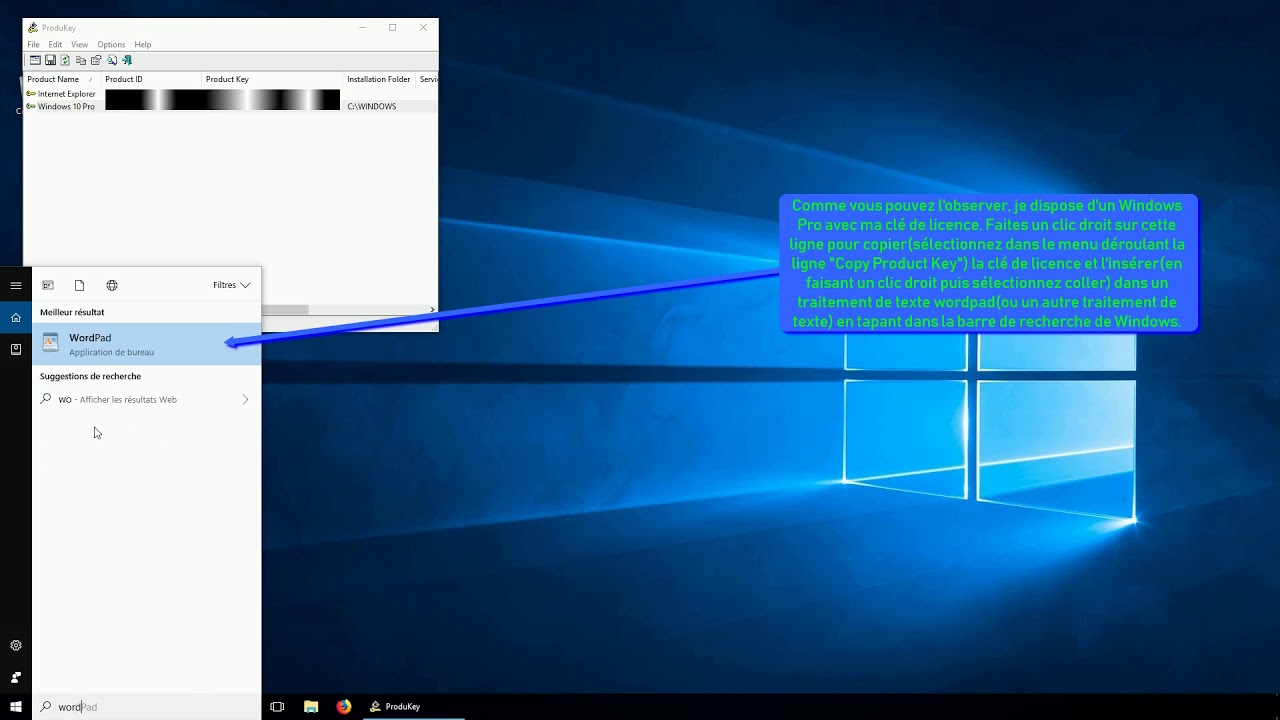
Task: Click the Home icon in search sidebar
Action: click(16, 317)
